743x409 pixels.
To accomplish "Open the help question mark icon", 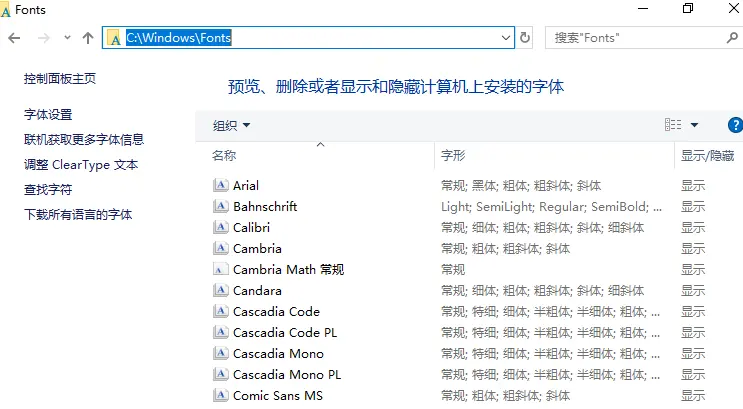I will coord(735,125).
